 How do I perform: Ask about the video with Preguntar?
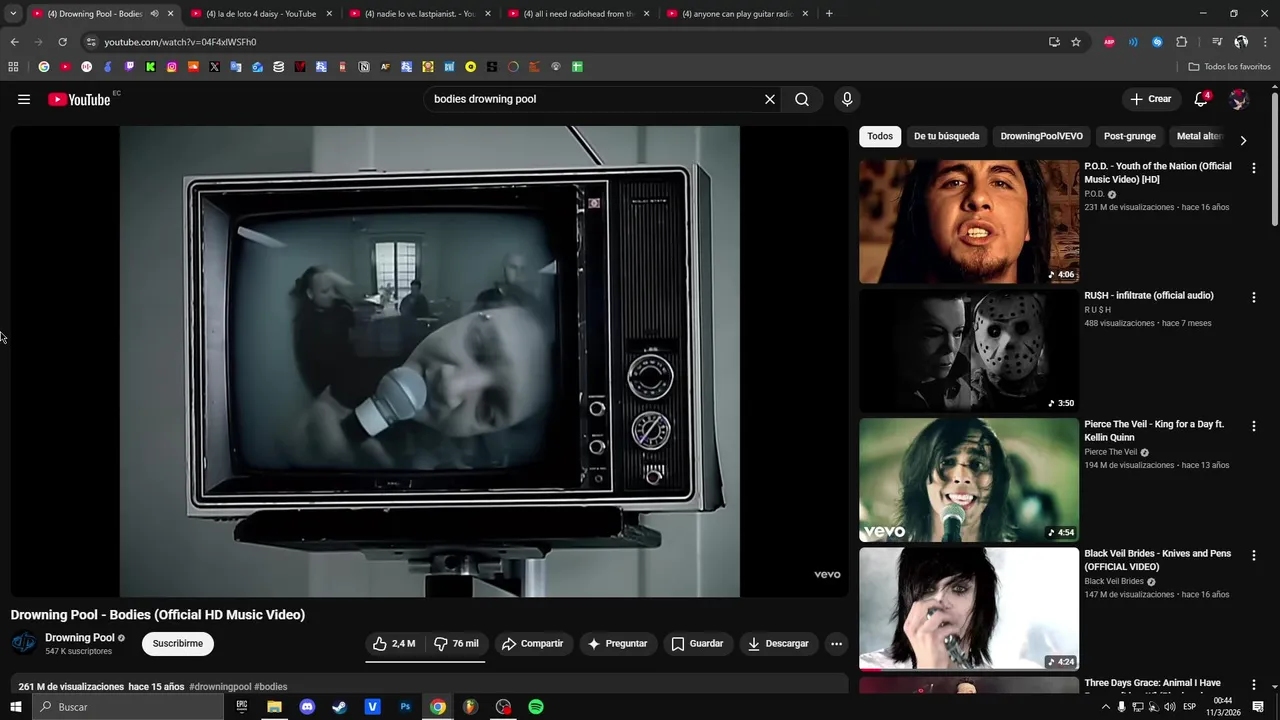click(617, 644)
